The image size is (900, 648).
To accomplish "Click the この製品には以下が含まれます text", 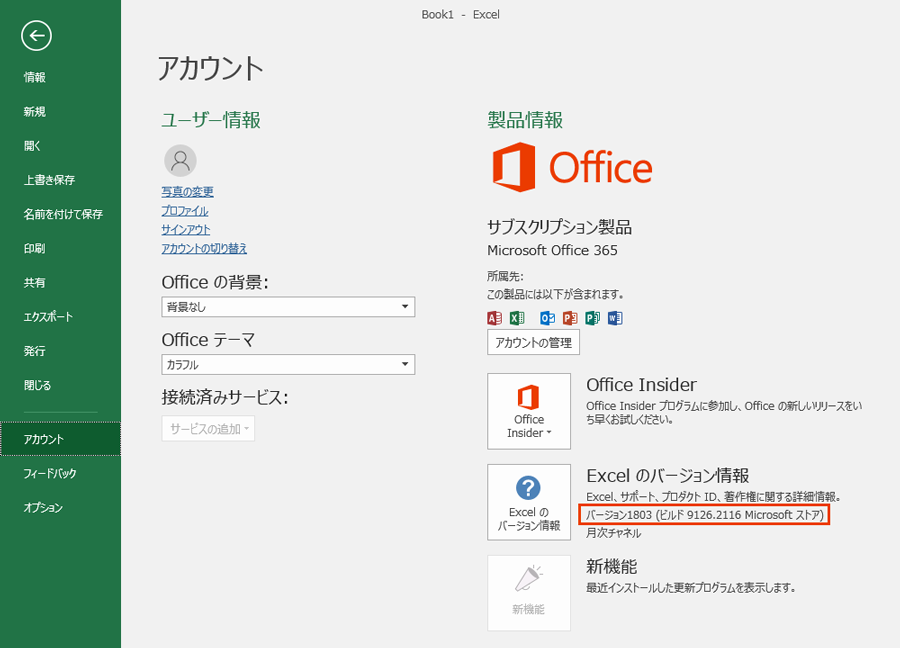I will tap(556, 294).
